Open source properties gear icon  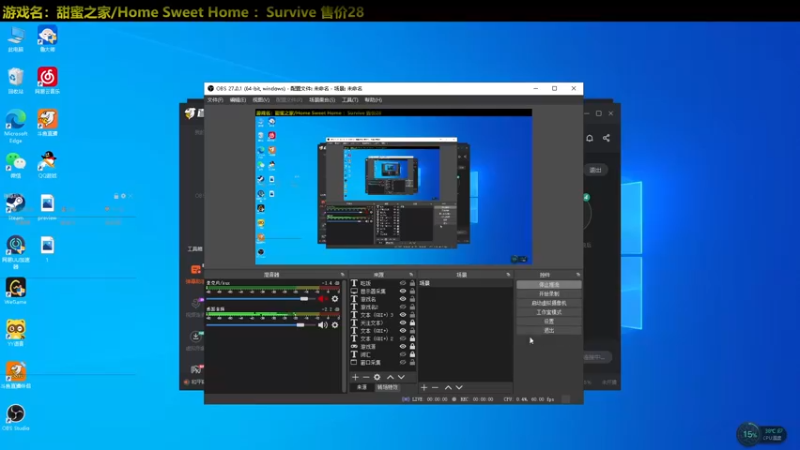[x=377, y=377]
